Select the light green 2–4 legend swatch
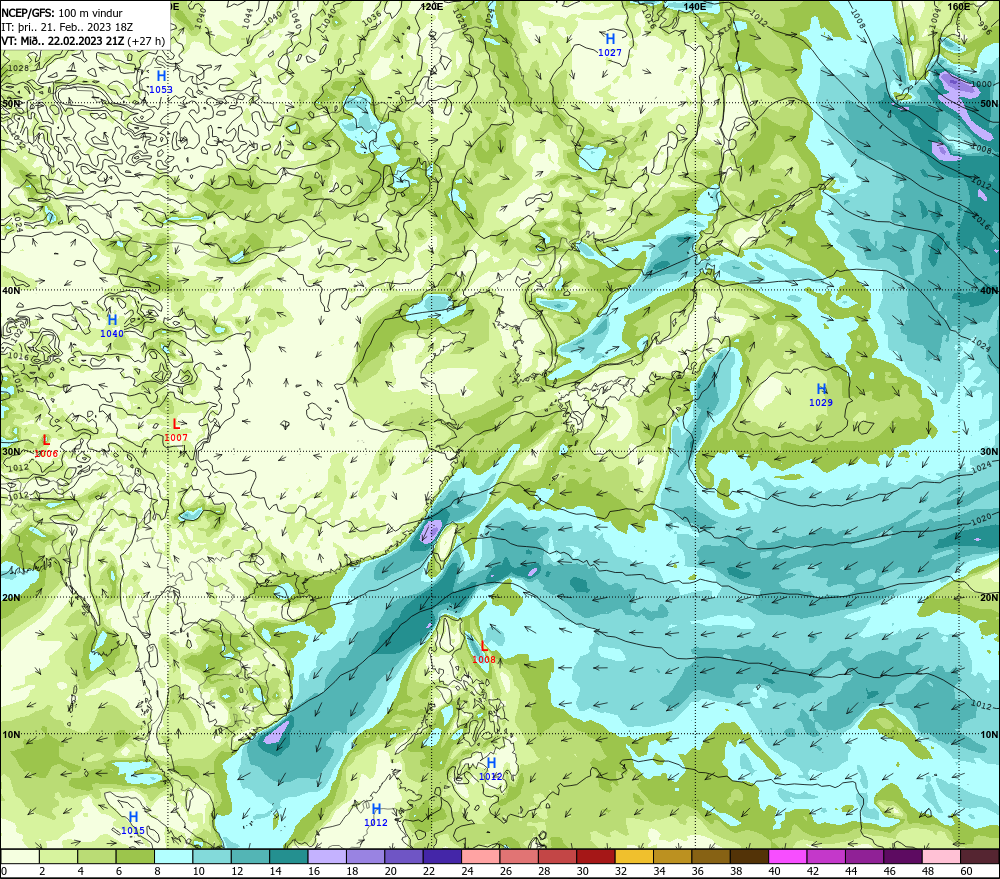 coord(59,857)
